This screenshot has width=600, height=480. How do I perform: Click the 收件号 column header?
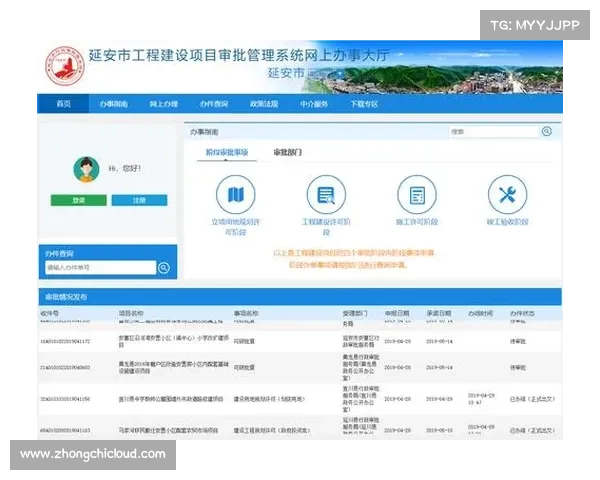(x=49, y=313)
